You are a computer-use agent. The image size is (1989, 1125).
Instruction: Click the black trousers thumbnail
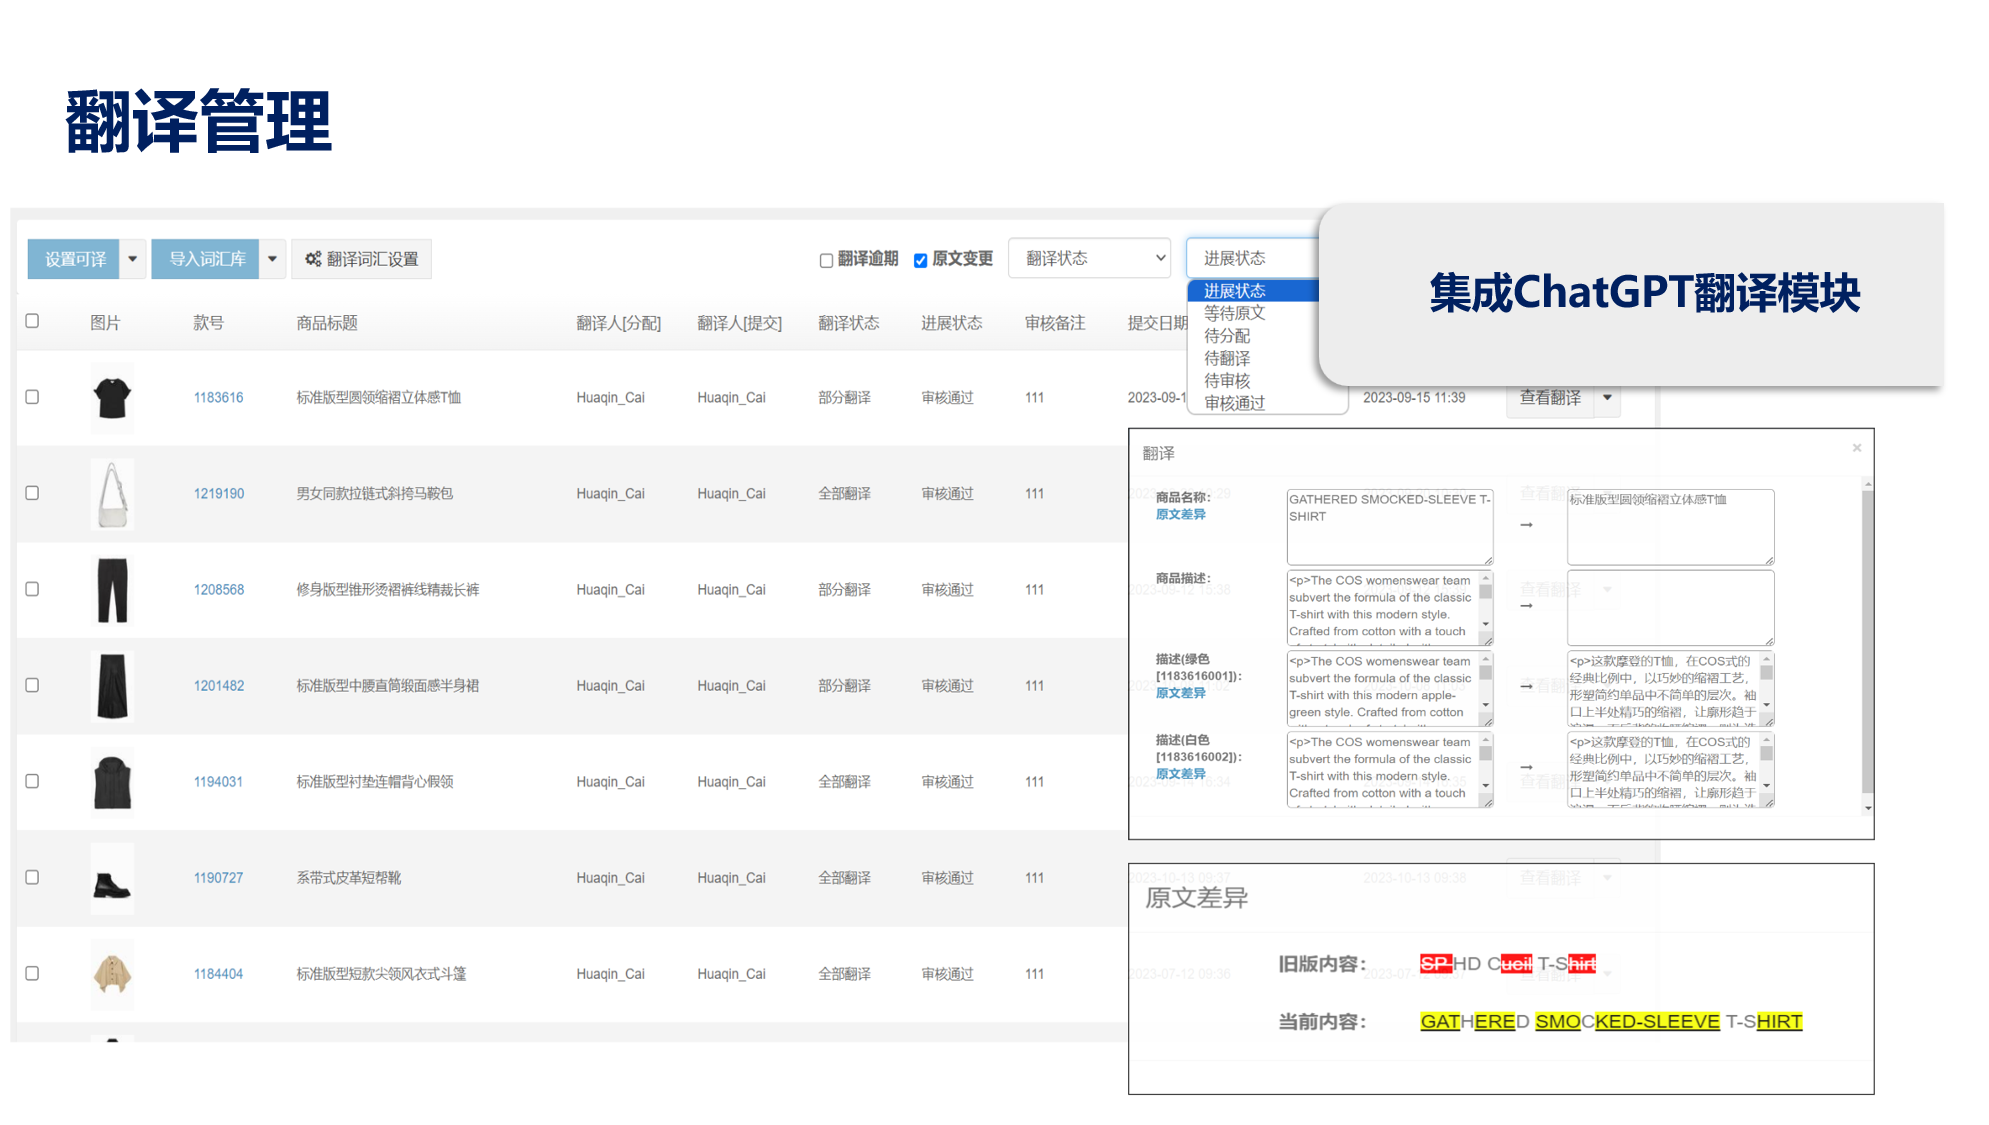112,590
